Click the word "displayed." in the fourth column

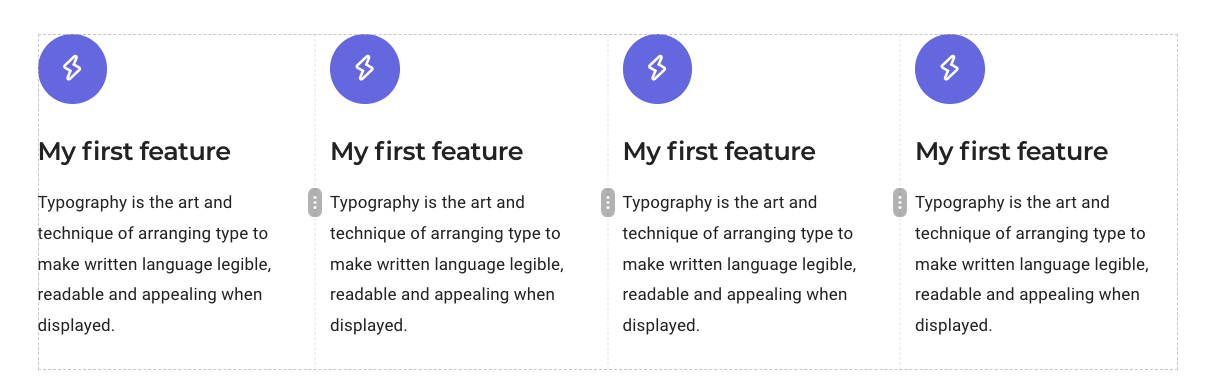[x=953, y=325]
